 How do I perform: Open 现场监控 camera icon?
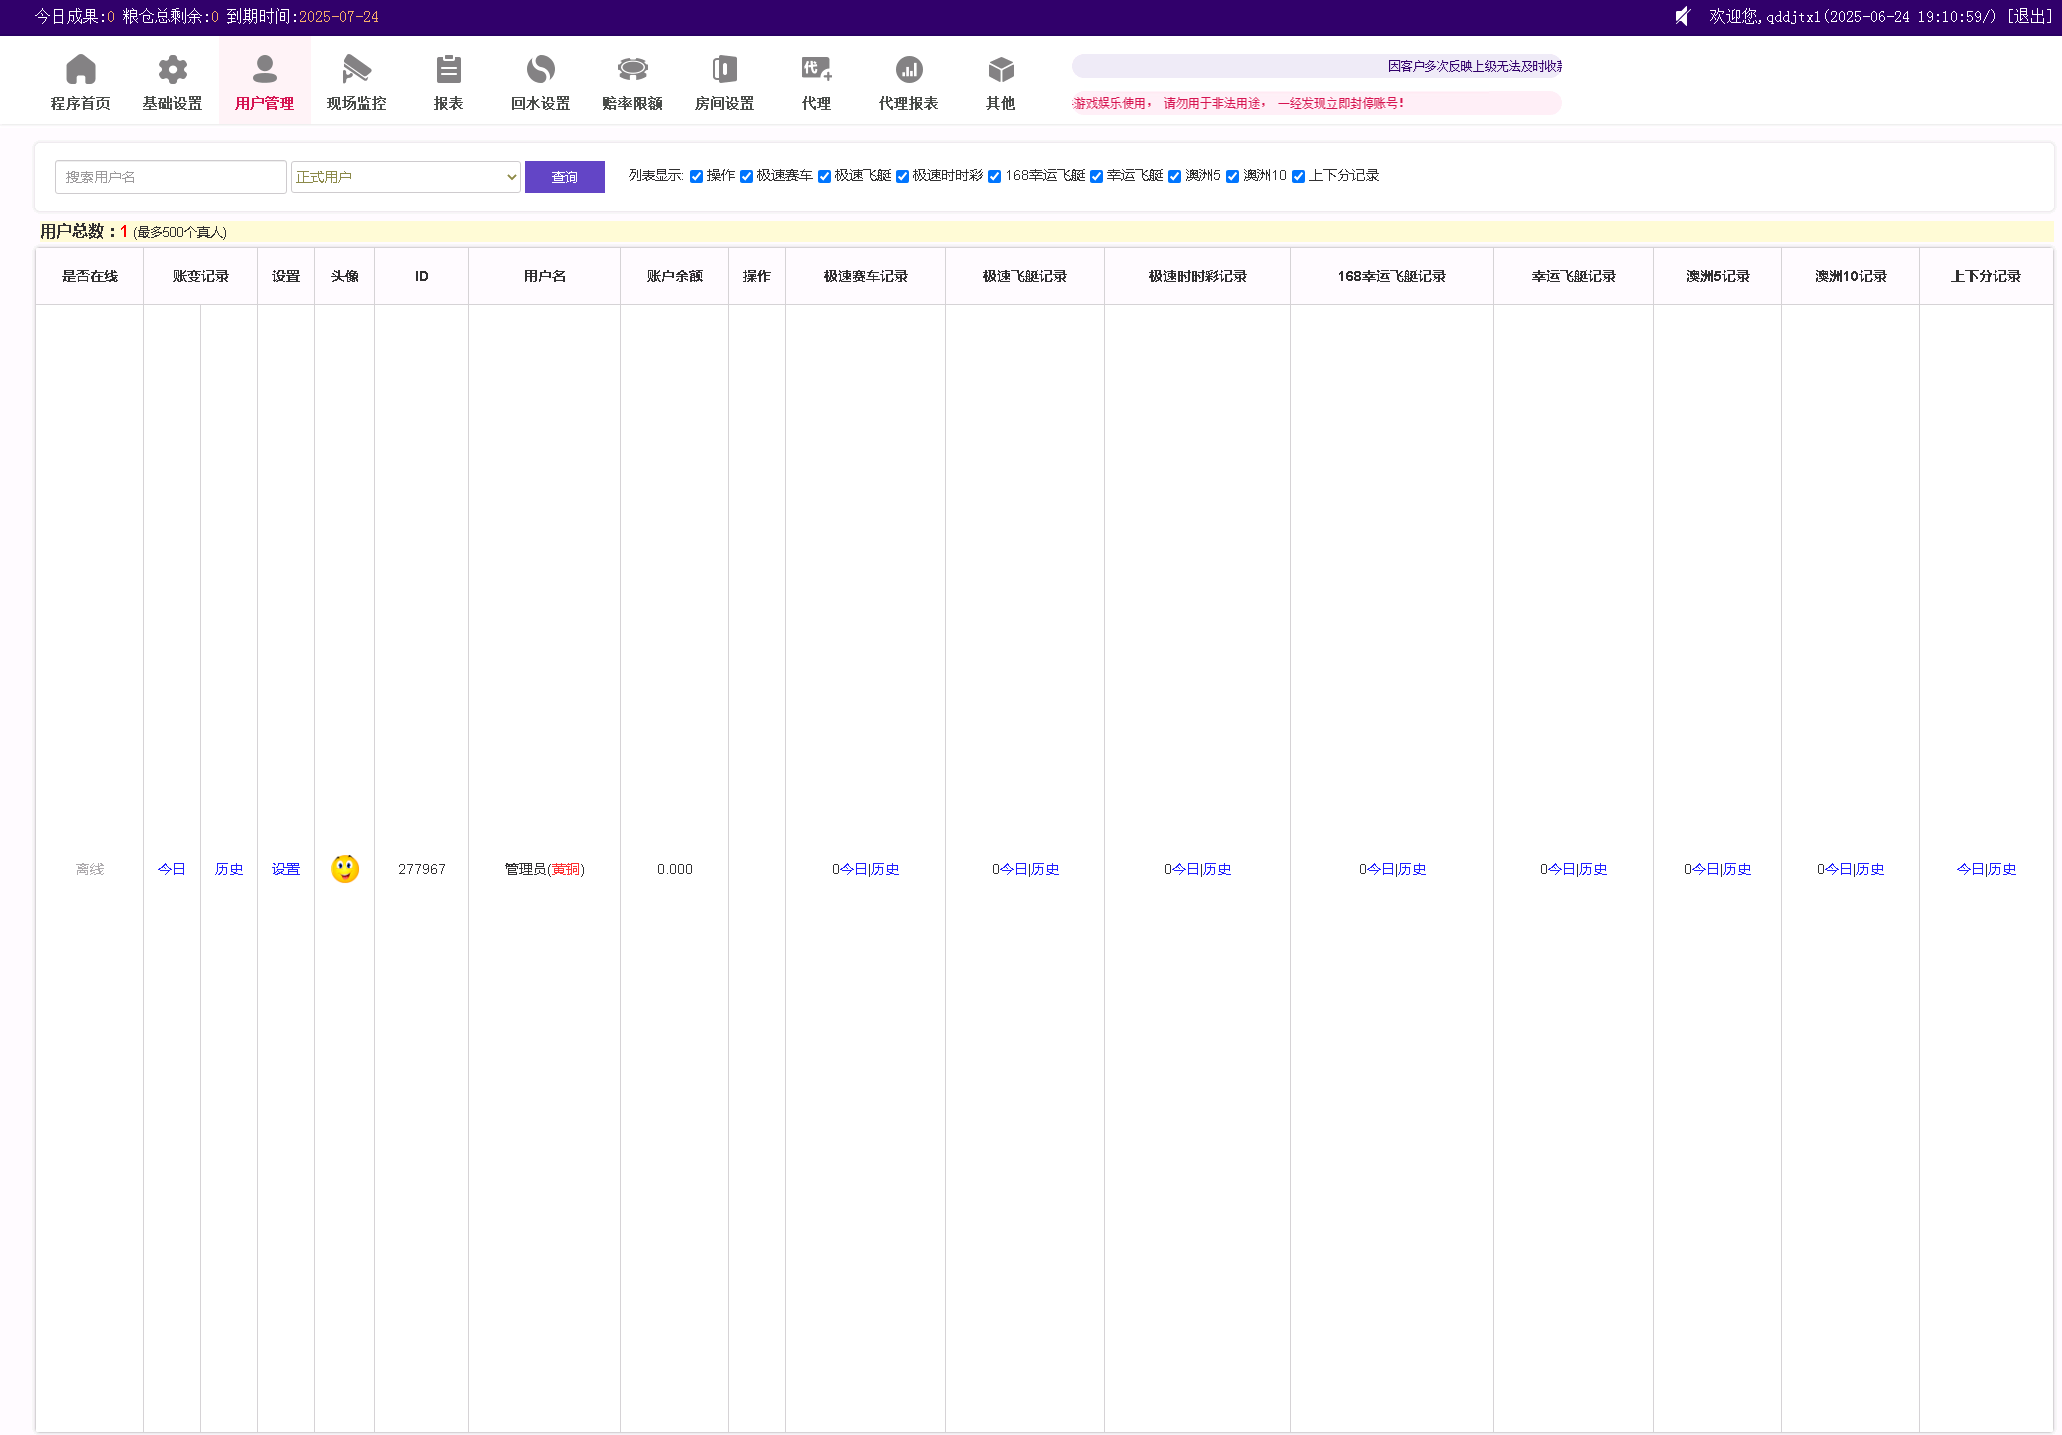pos(356,70)
